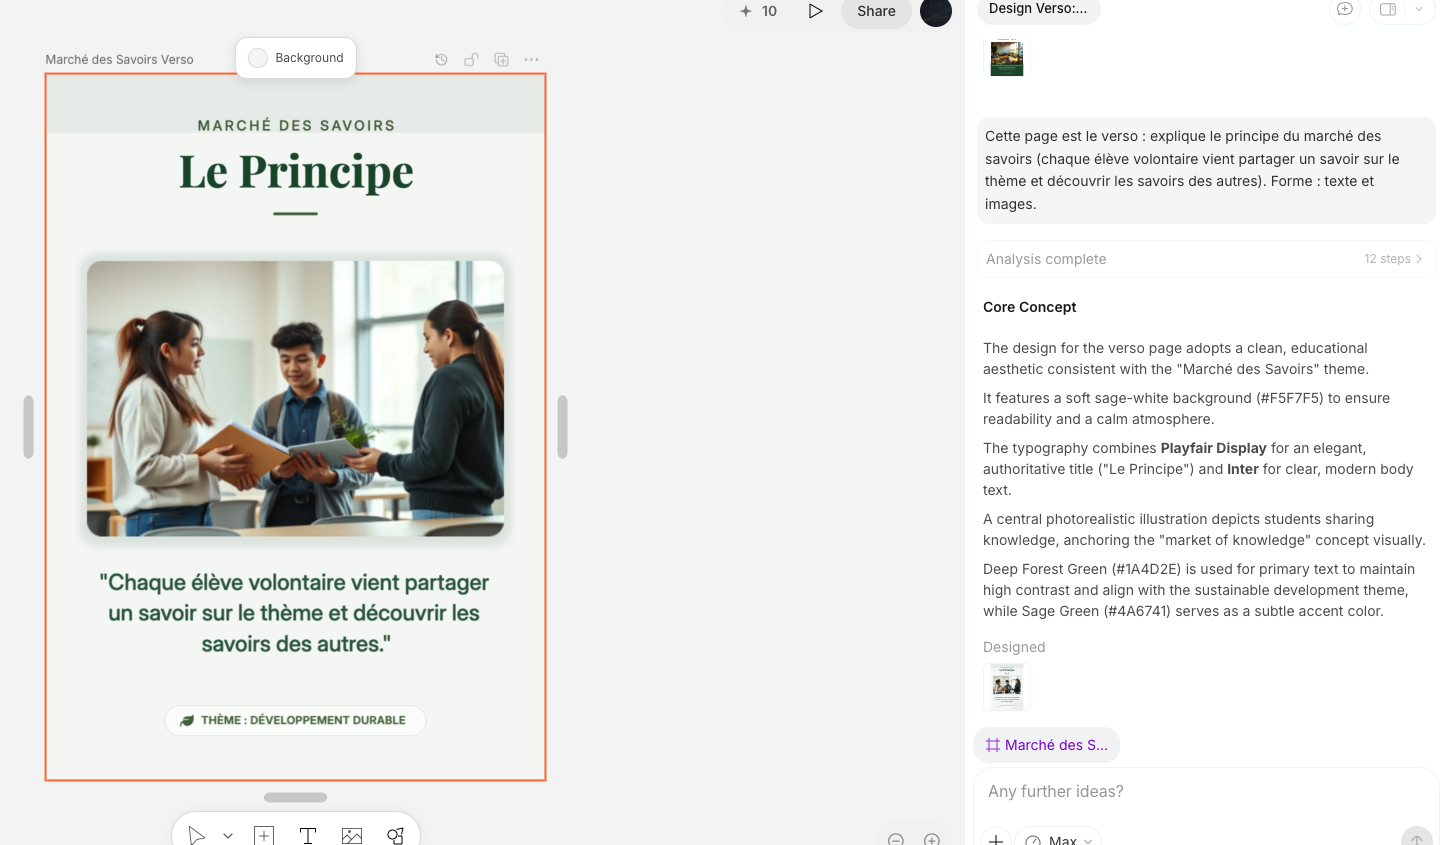This screenshot has width=1445, height=845.
Task: Zoom in on the canvas
Action: 932,839
